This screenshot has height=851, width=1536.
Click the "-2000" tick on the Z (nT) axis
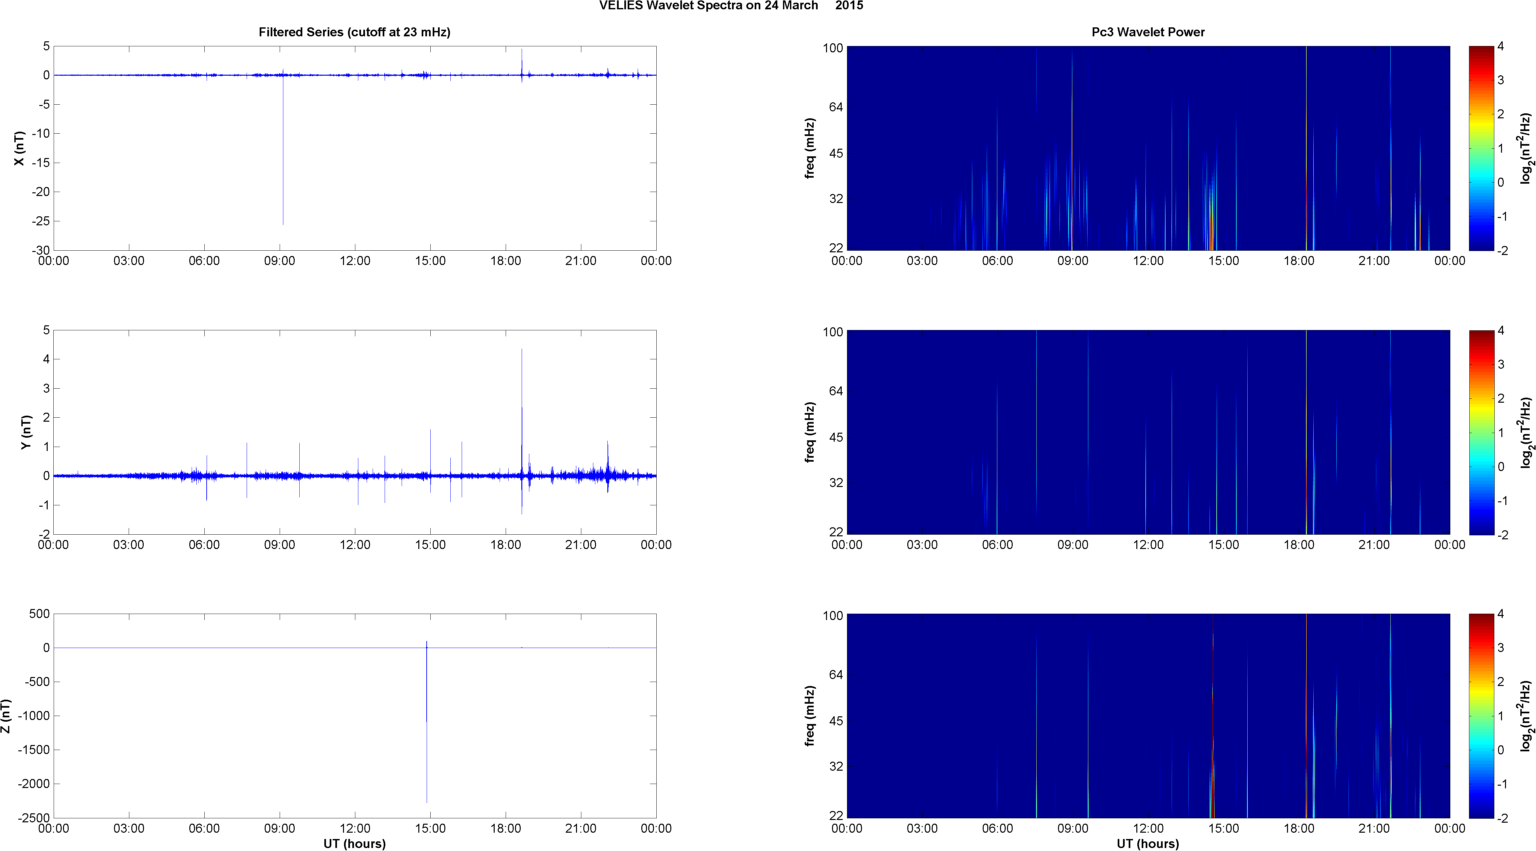(33, 784)
